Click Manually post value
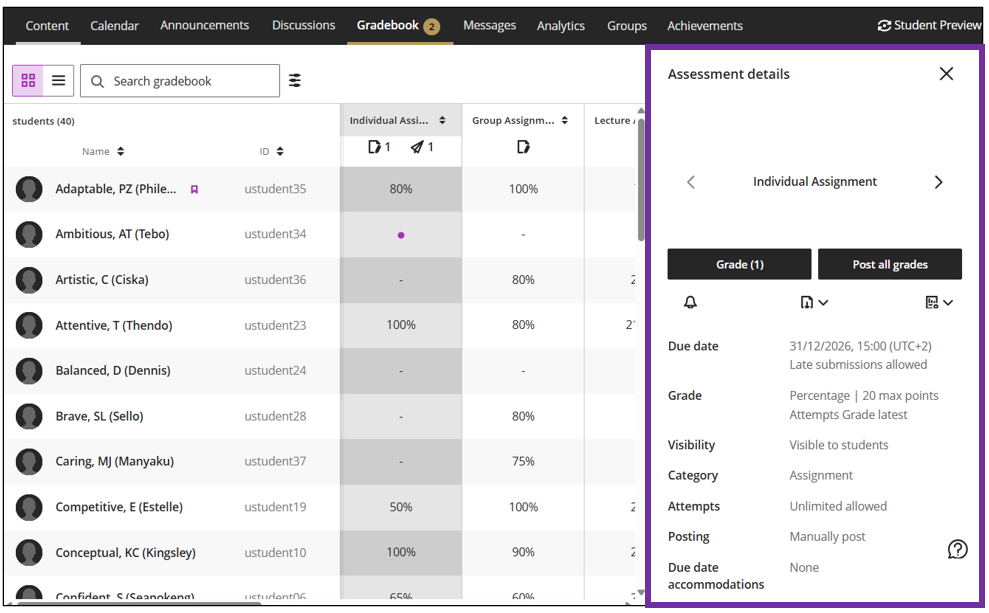Screen dimensions: 989x613 coord(828,537)
